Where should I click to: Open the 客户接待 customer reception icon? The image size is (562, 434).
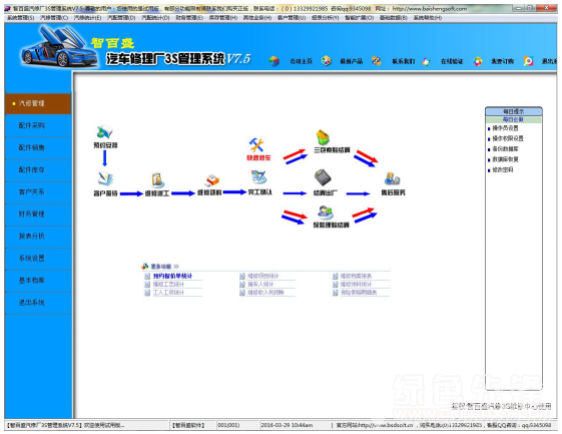click(x=105, y=179)
